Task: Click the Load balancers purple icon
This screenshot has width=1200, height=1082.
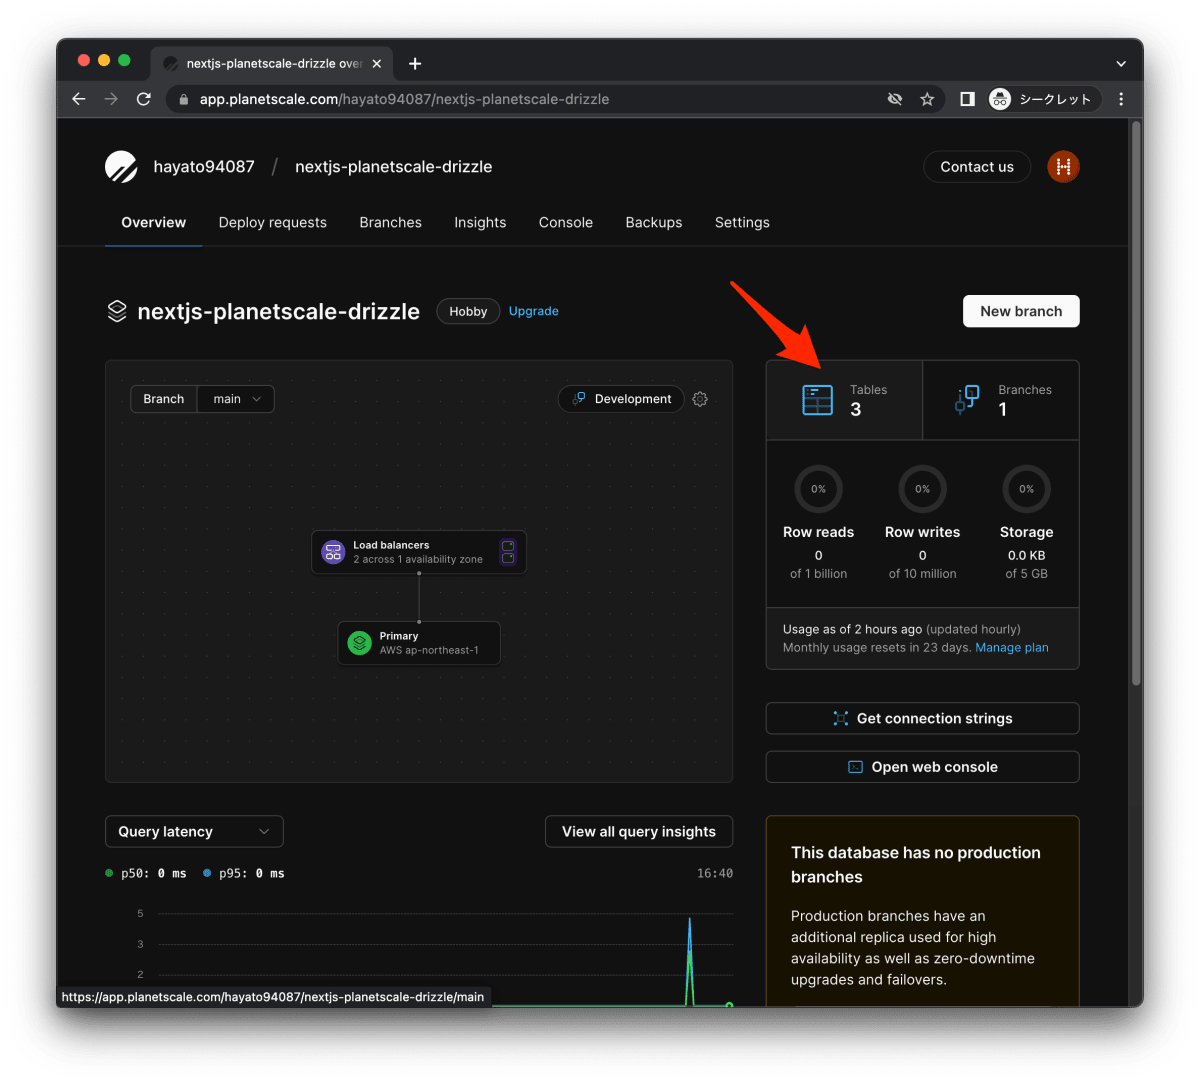Action: [334, 552]
